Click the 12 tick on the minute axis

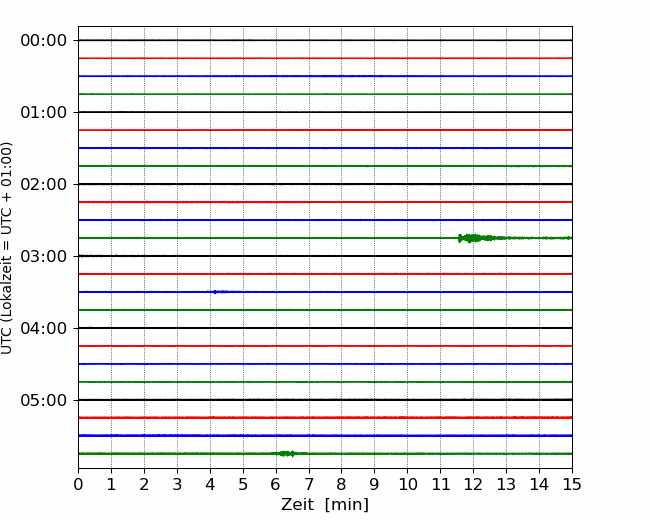473,485
